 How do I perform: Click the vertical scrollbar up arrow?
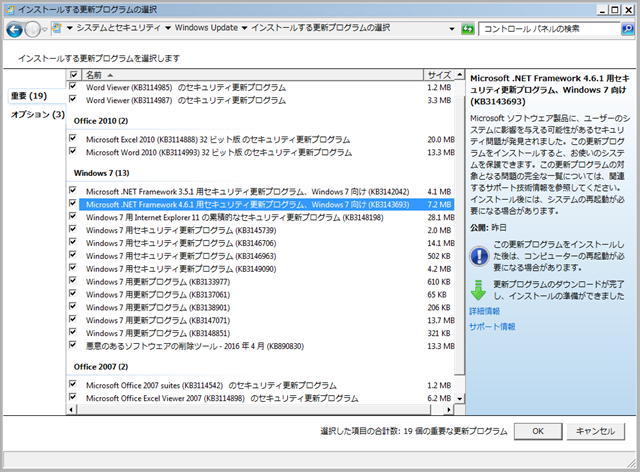tap(460, 74)
